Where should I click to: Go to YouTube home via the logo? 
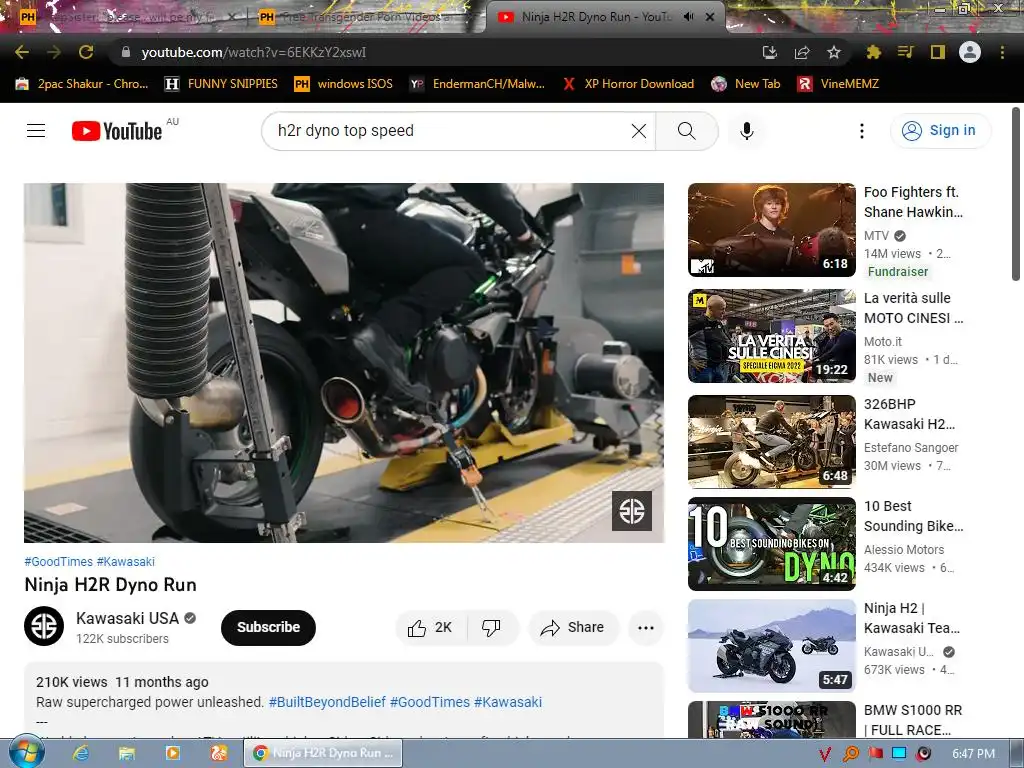(x=117, y=131)
